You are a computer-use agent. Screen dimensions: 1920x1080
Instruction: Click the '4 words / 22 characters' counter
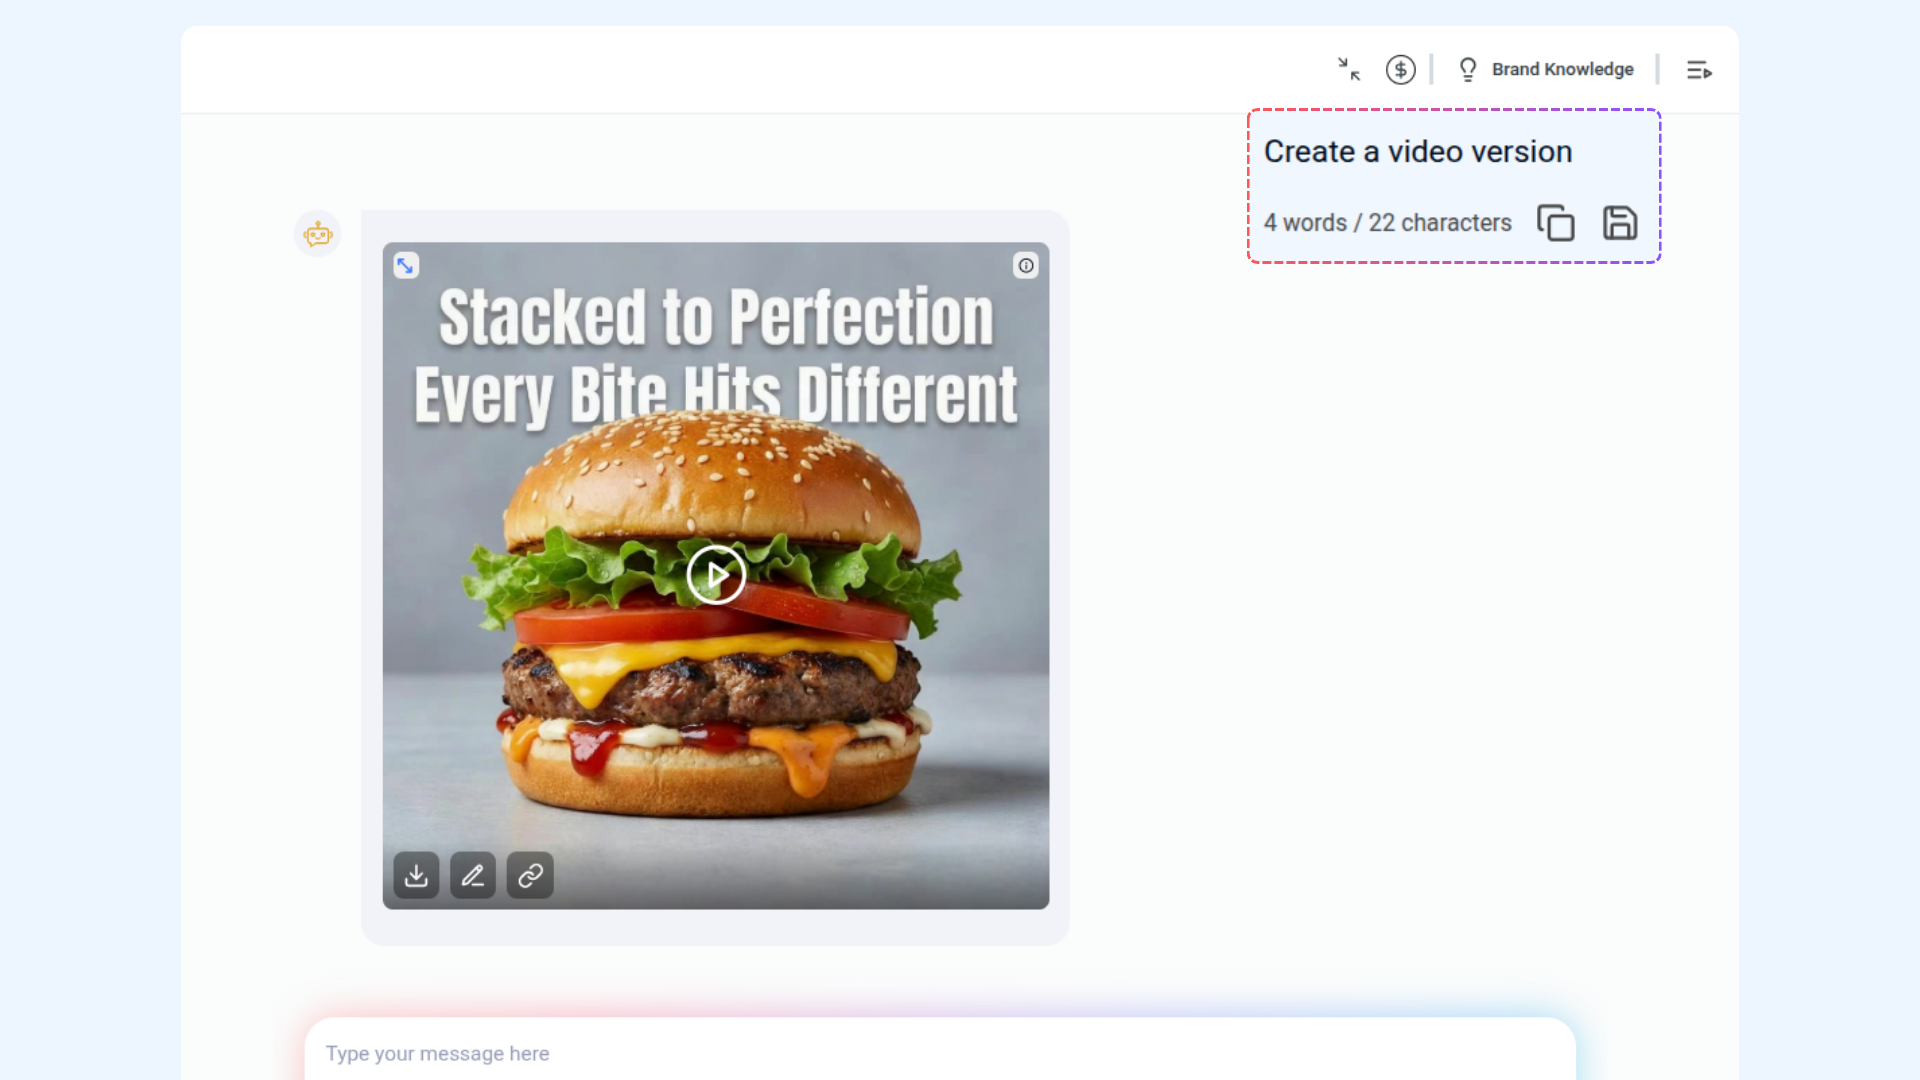1388,223
